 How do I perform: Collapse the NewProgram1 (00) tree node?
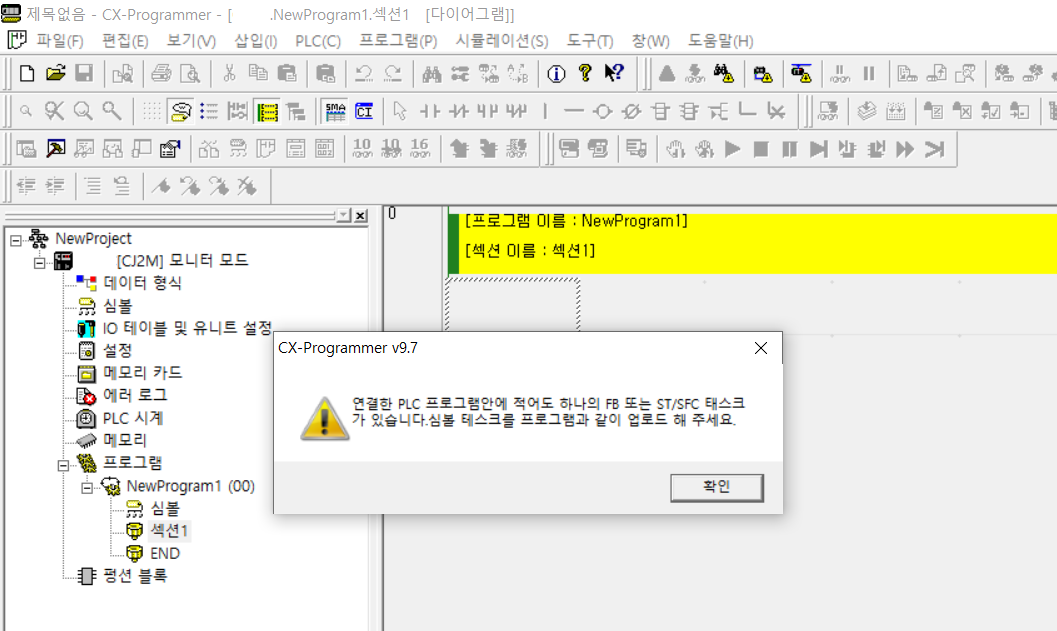[87, 488]
